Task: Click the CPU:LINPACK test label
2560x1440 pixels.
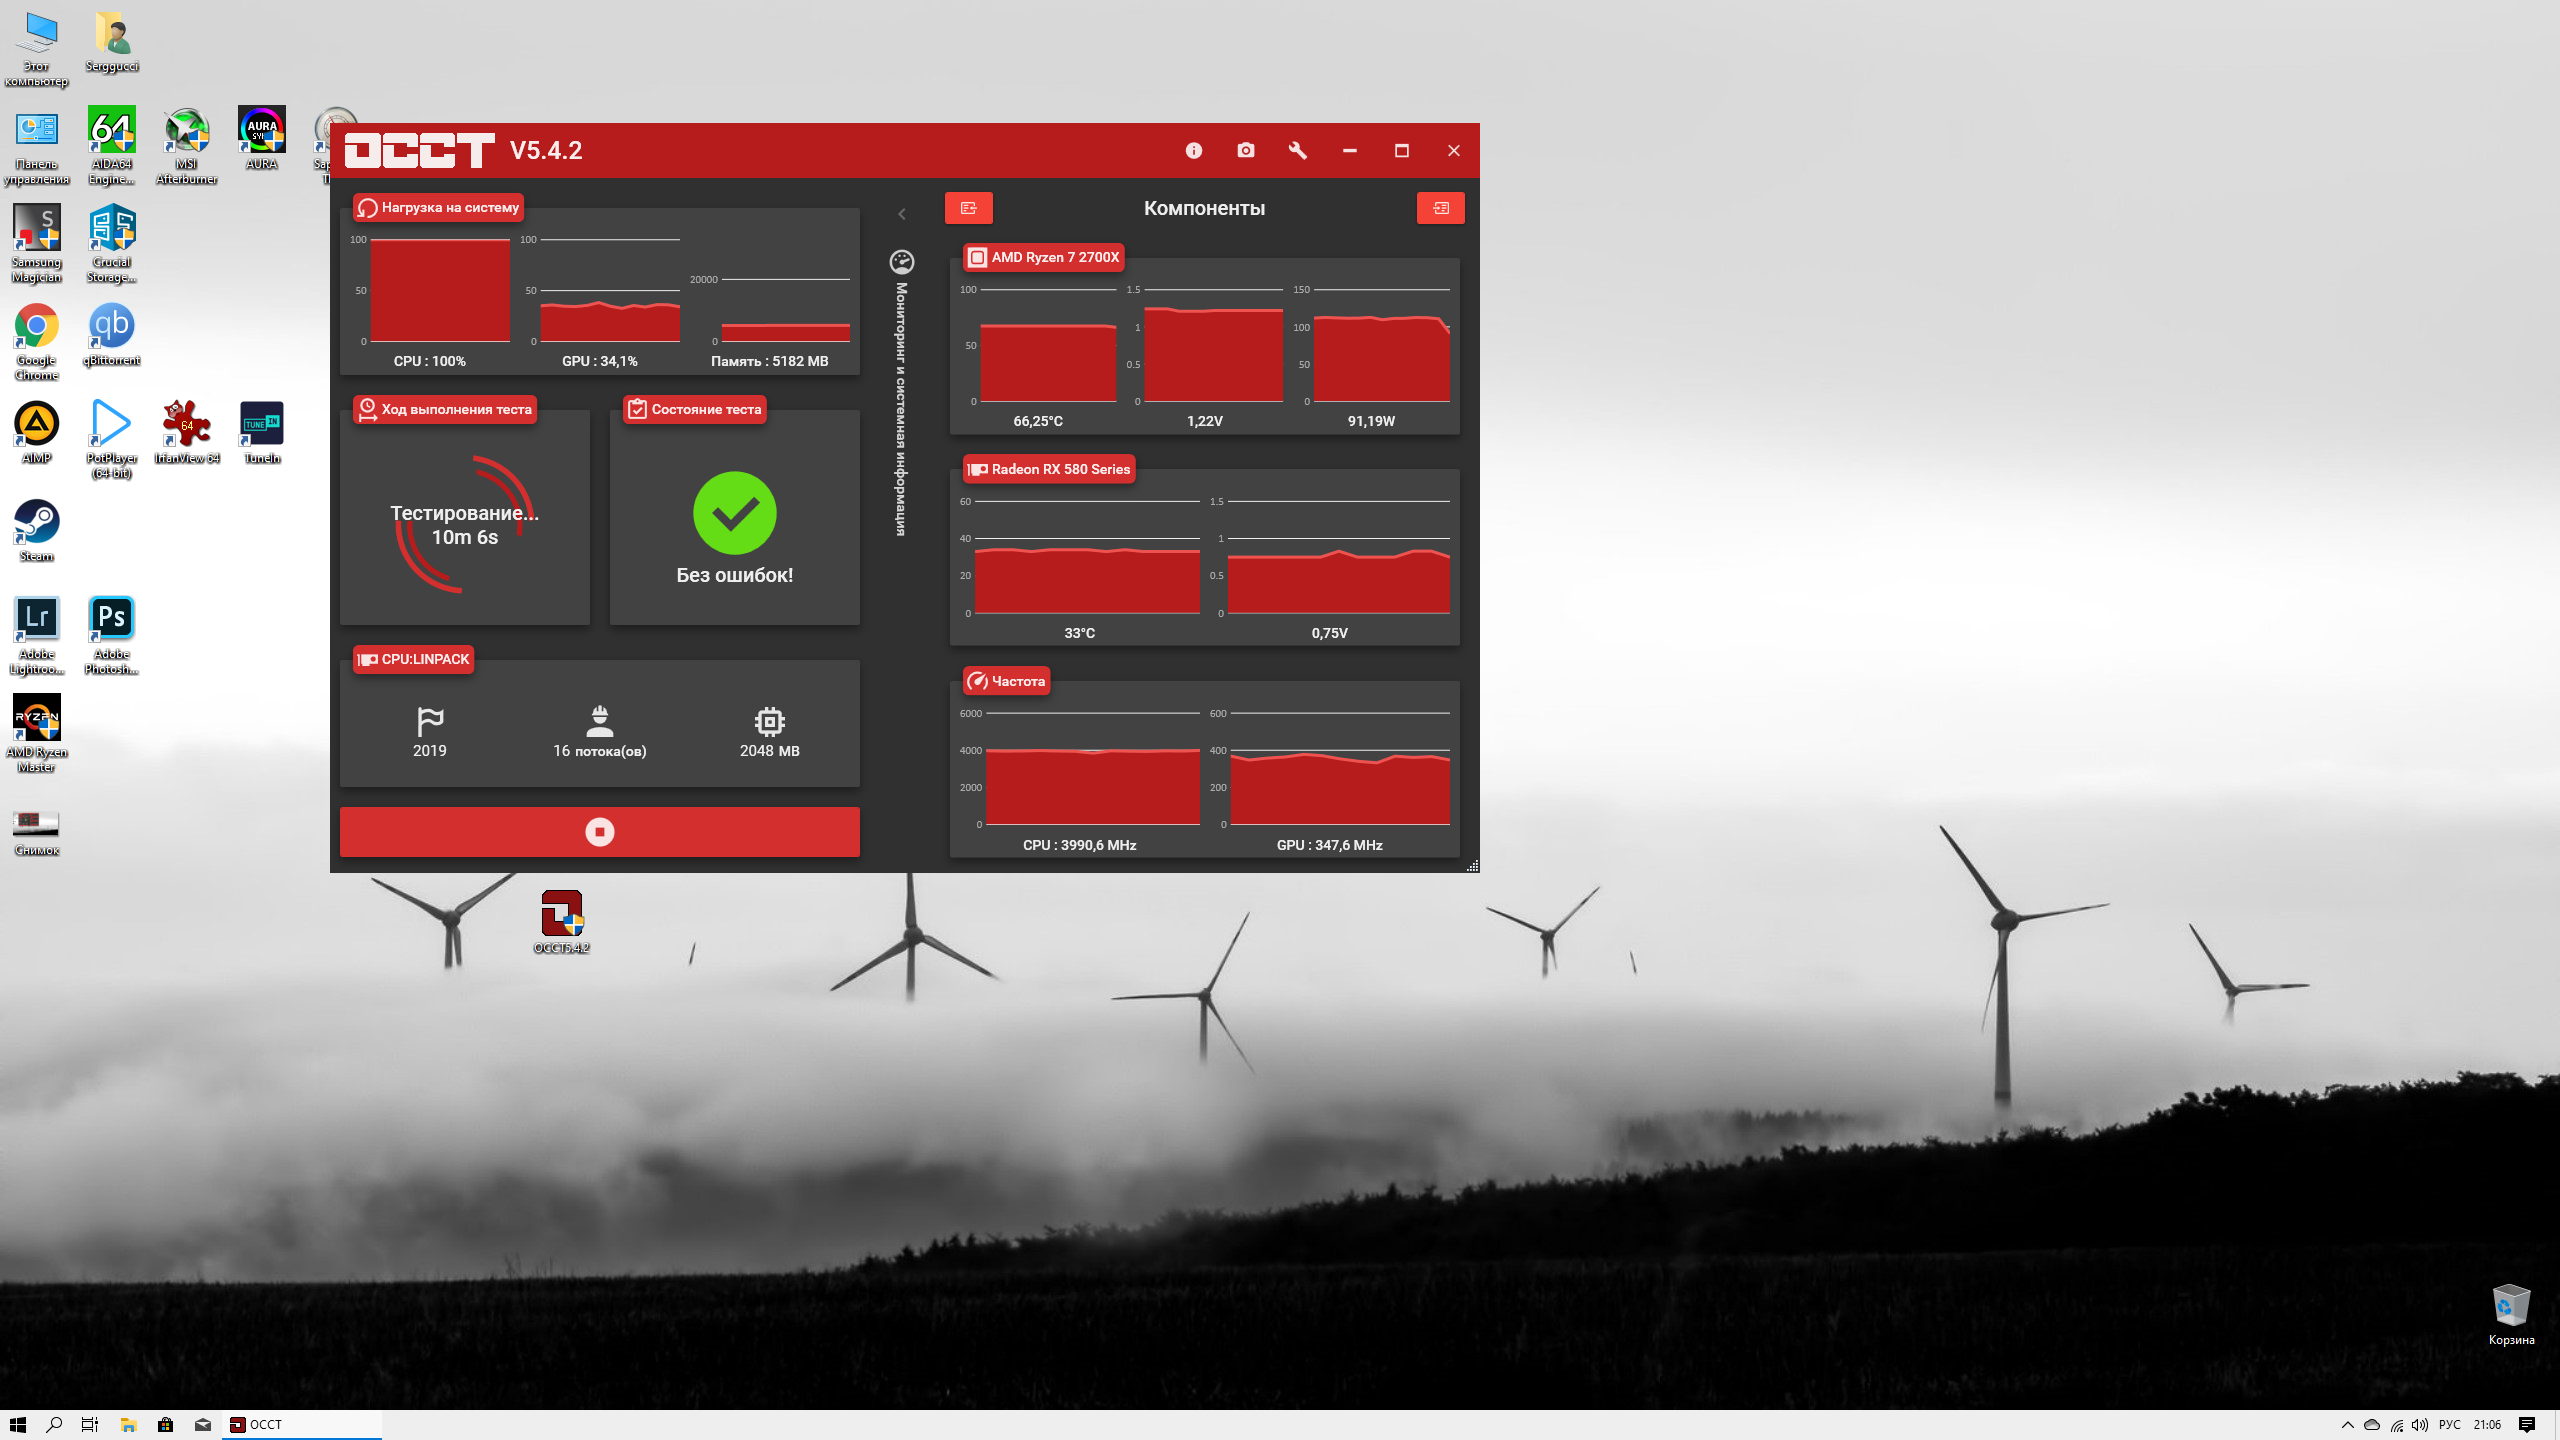Action: point(413,659)
